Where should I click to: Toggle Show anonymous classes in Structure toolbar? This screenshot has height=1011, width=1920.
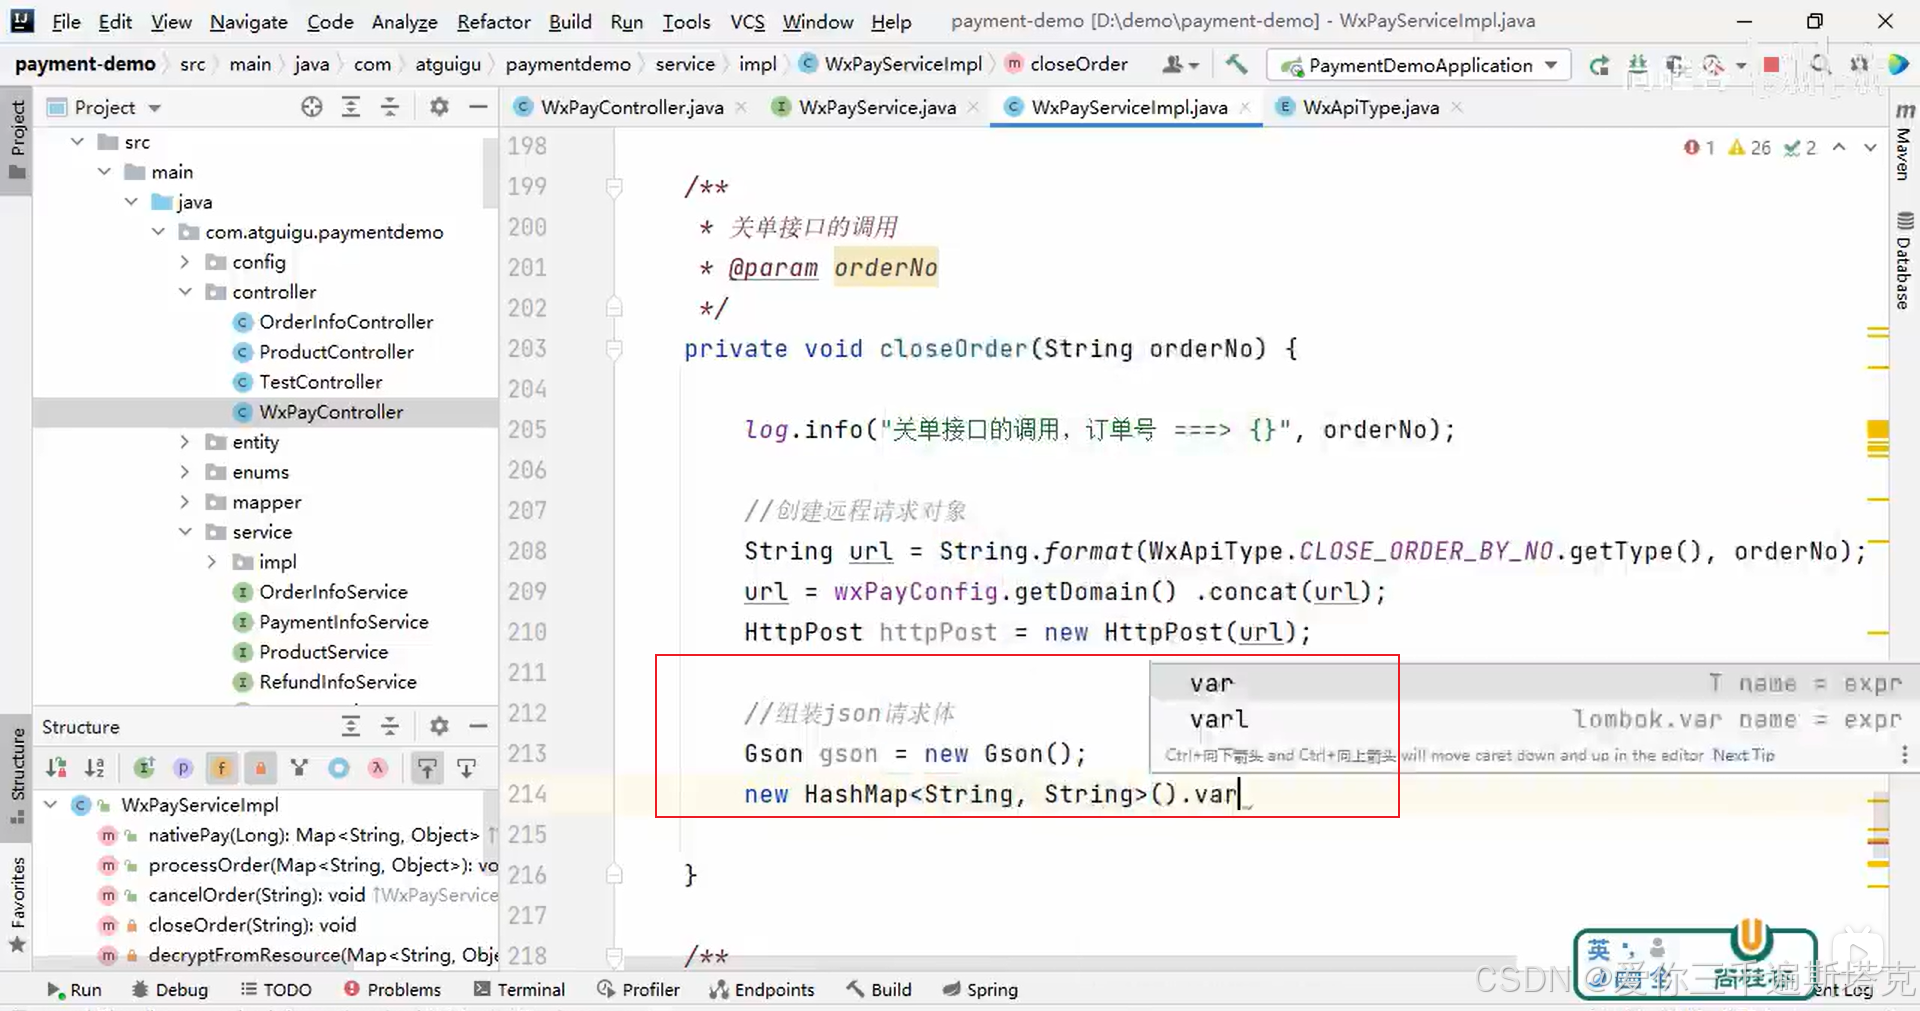(299, 768)
